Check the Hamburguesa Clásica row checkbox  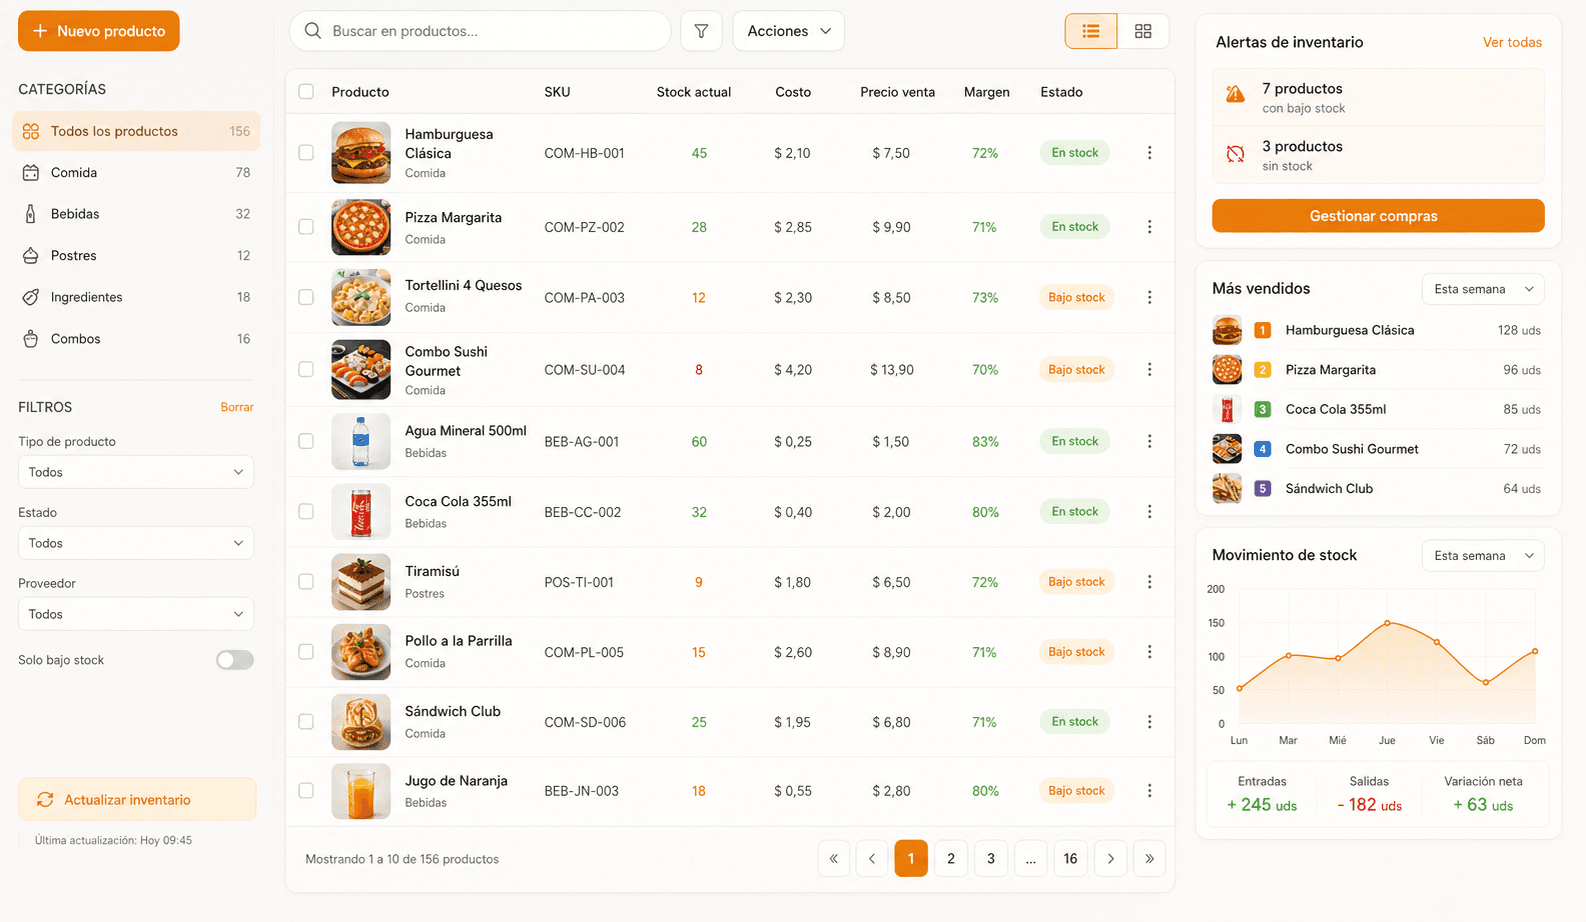306,153
